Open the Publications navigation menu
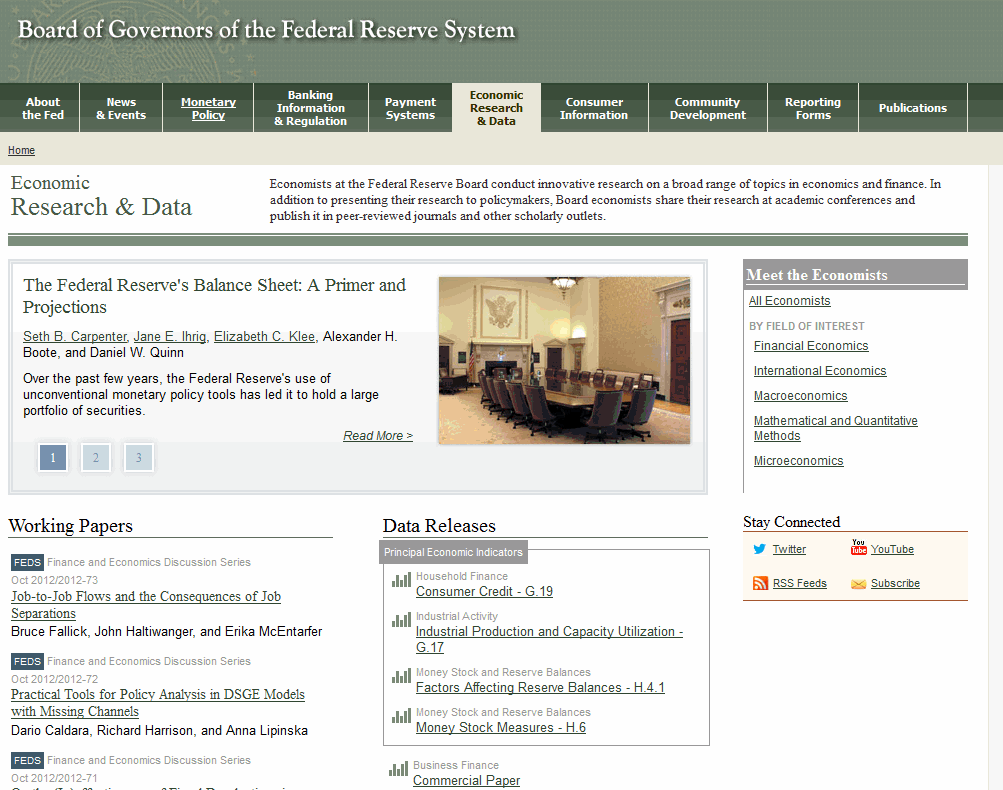This screenshot has width=1003, height=790. coord(912,108)
